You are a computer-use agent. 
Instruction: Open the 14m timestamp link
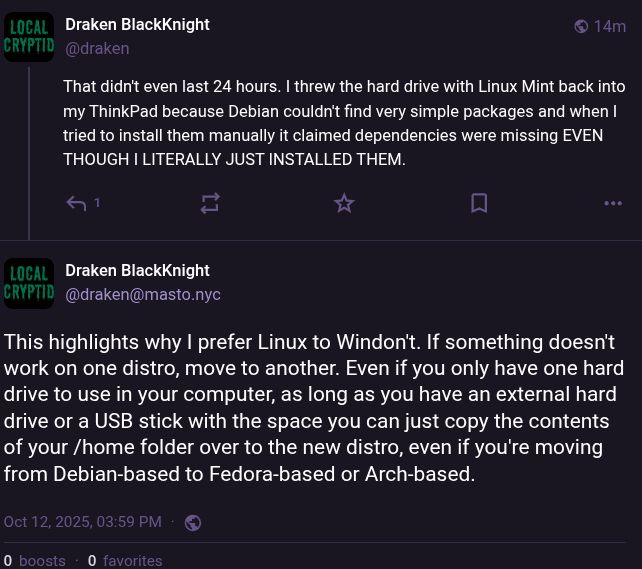click(609, 26)
